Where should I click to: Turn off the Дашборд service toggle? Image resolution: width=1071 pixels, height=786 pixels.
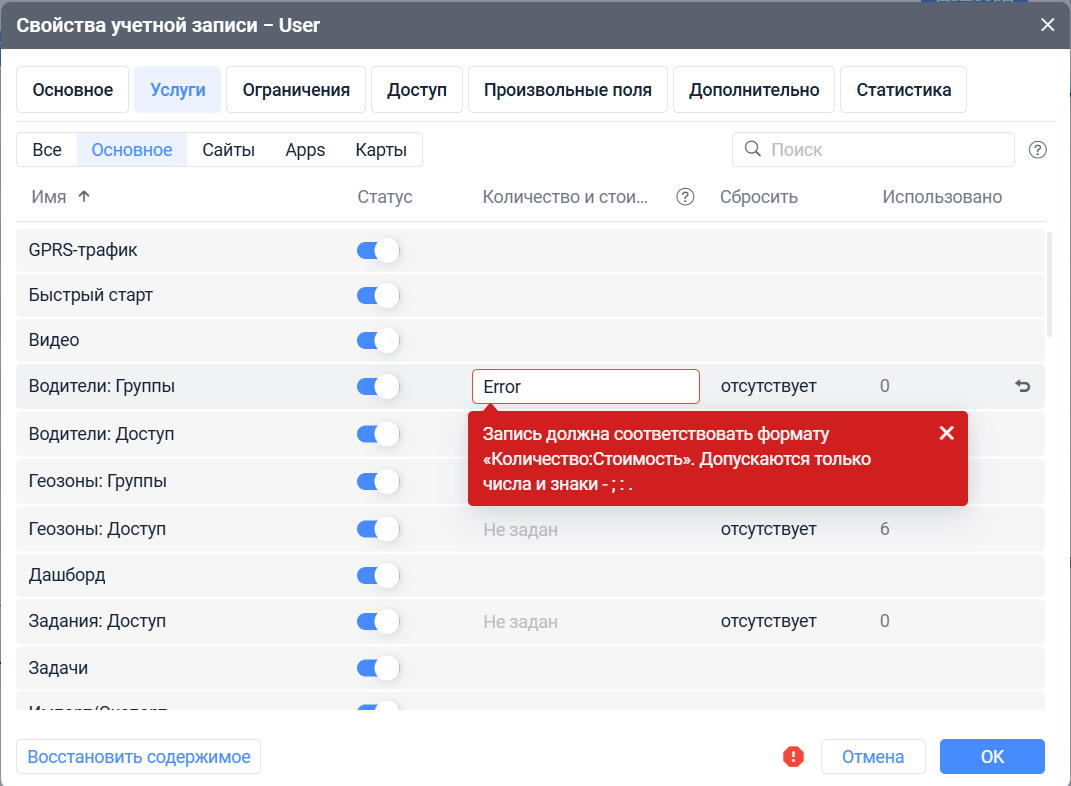378,576
